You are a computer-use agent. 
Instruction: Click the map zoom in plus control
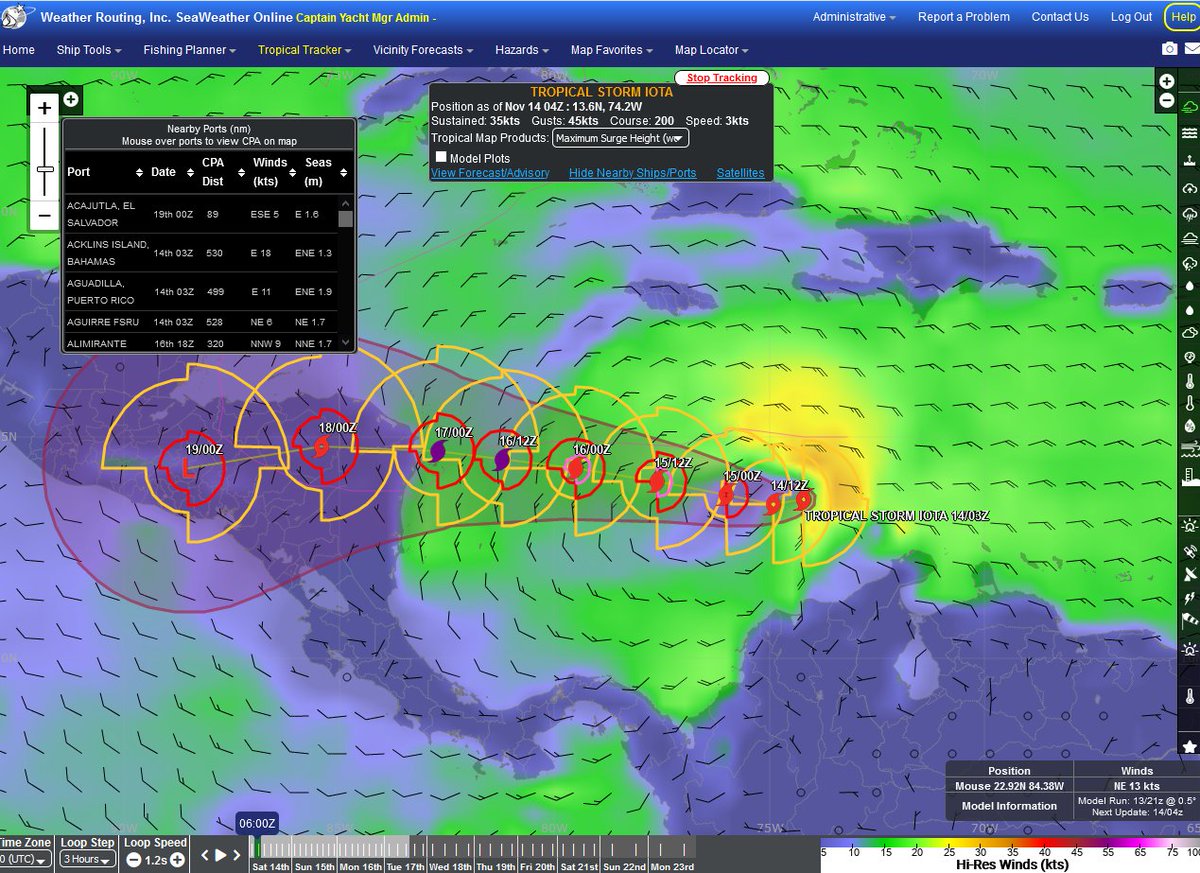tap(43, 107)
